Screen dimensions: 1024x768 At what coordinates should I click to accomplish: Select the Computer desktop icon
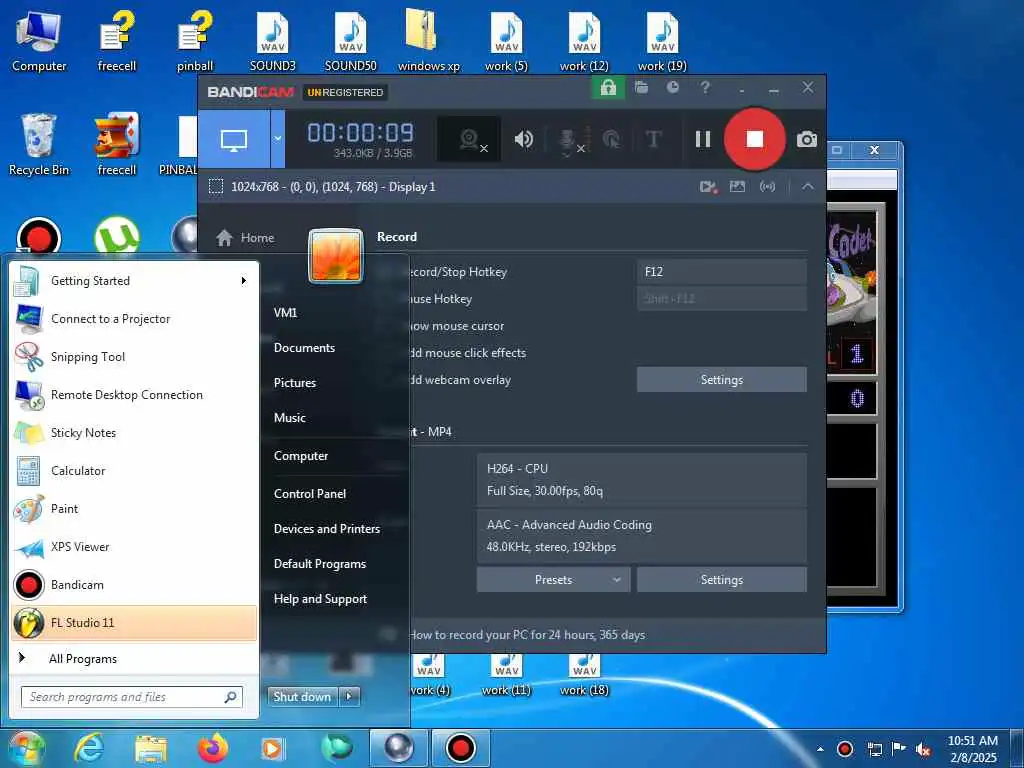tap(39, 41)
